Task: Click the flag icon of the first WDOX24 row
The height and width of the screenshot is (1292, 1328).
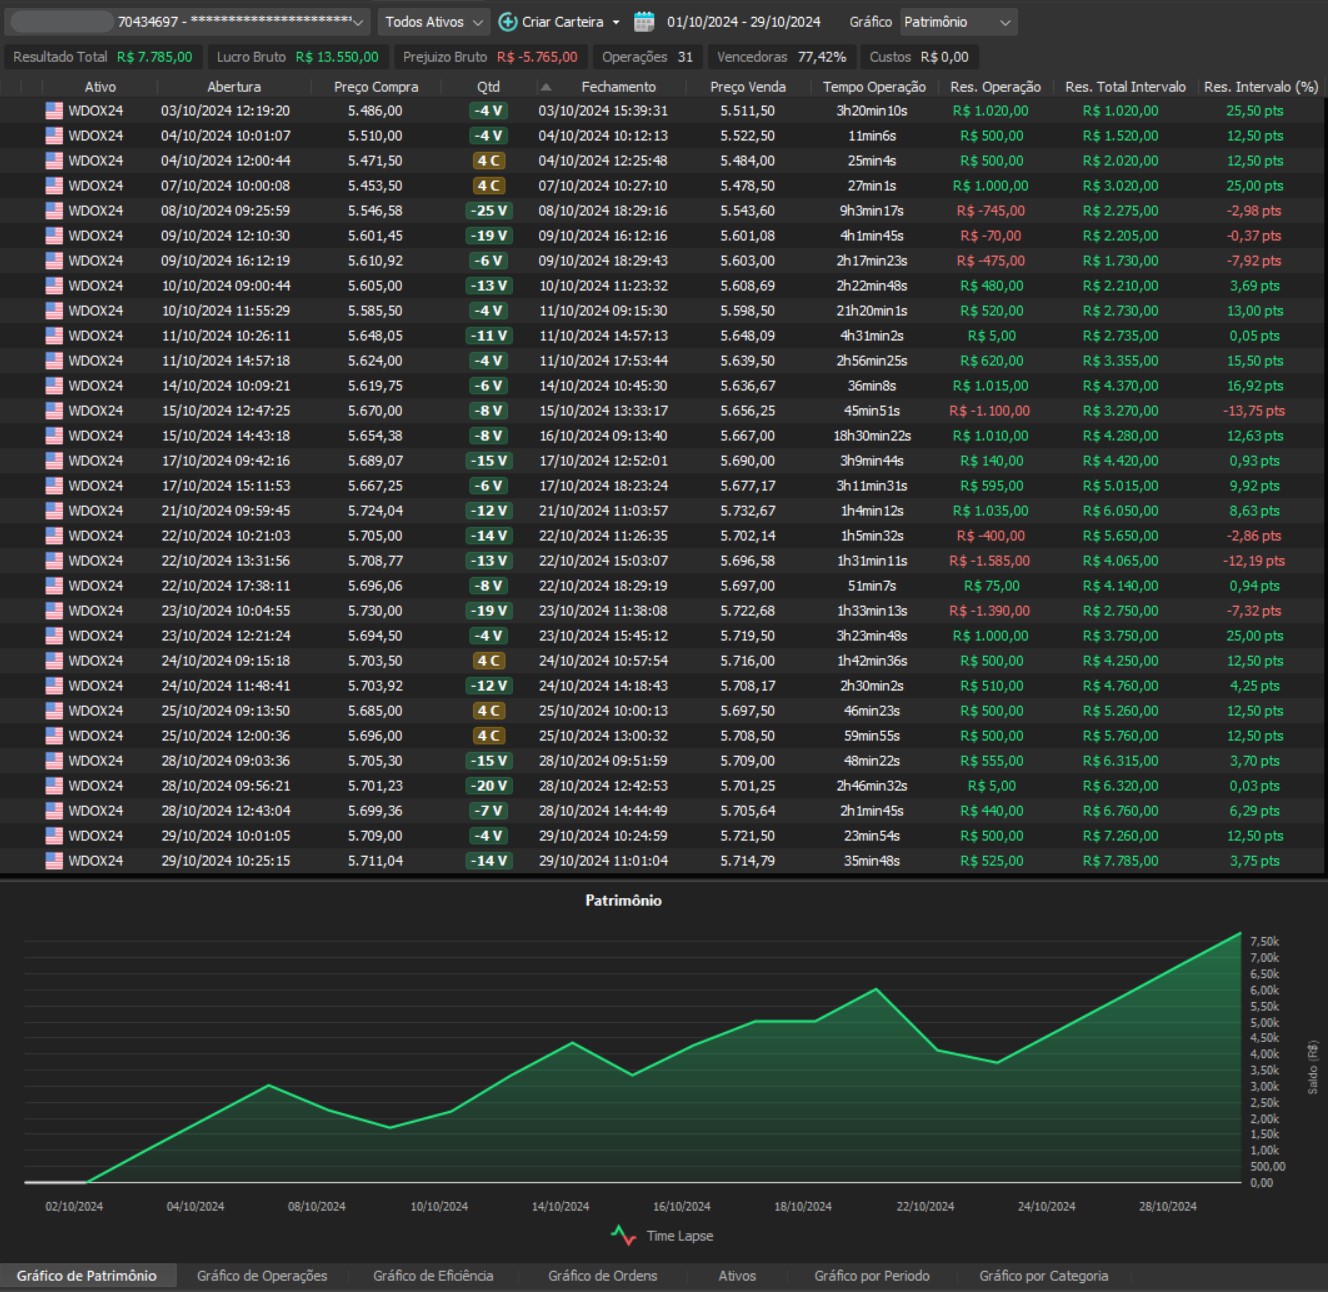Action: (x=54, y=111)
